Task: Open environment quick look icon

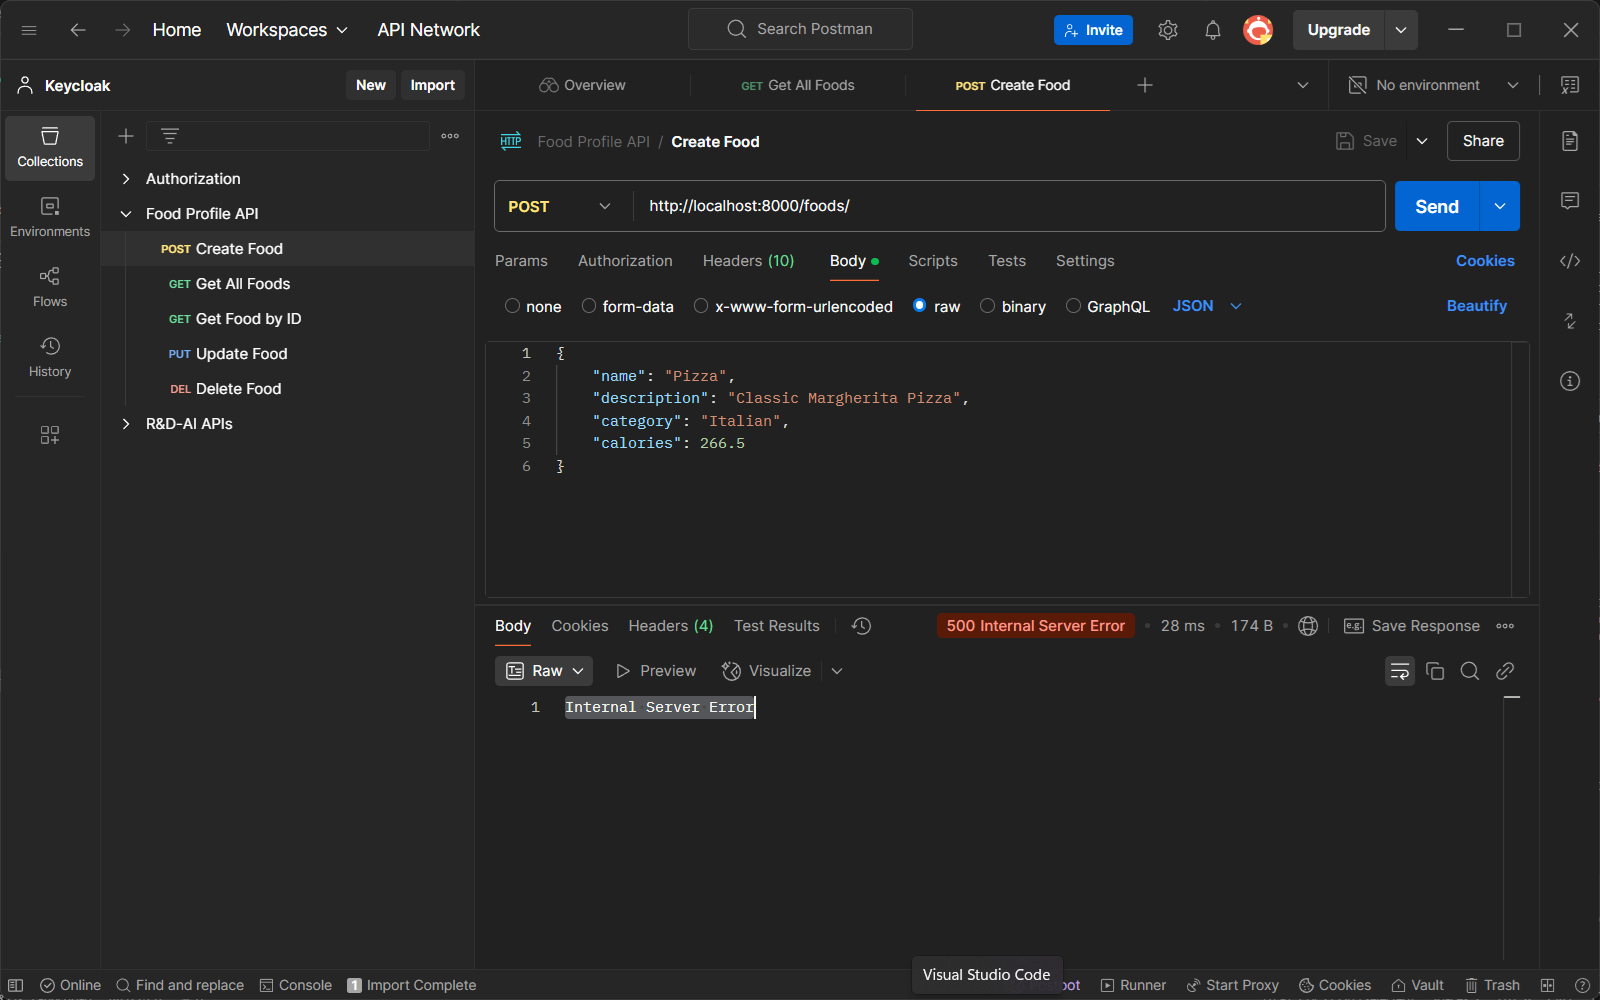Action: tap(1570, 85)
